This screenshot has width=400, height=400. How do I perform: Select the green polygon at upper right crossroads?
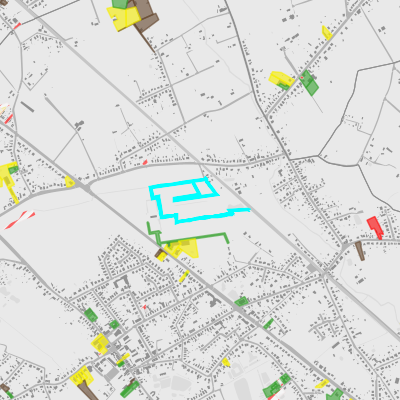click(x=310, y=83)
